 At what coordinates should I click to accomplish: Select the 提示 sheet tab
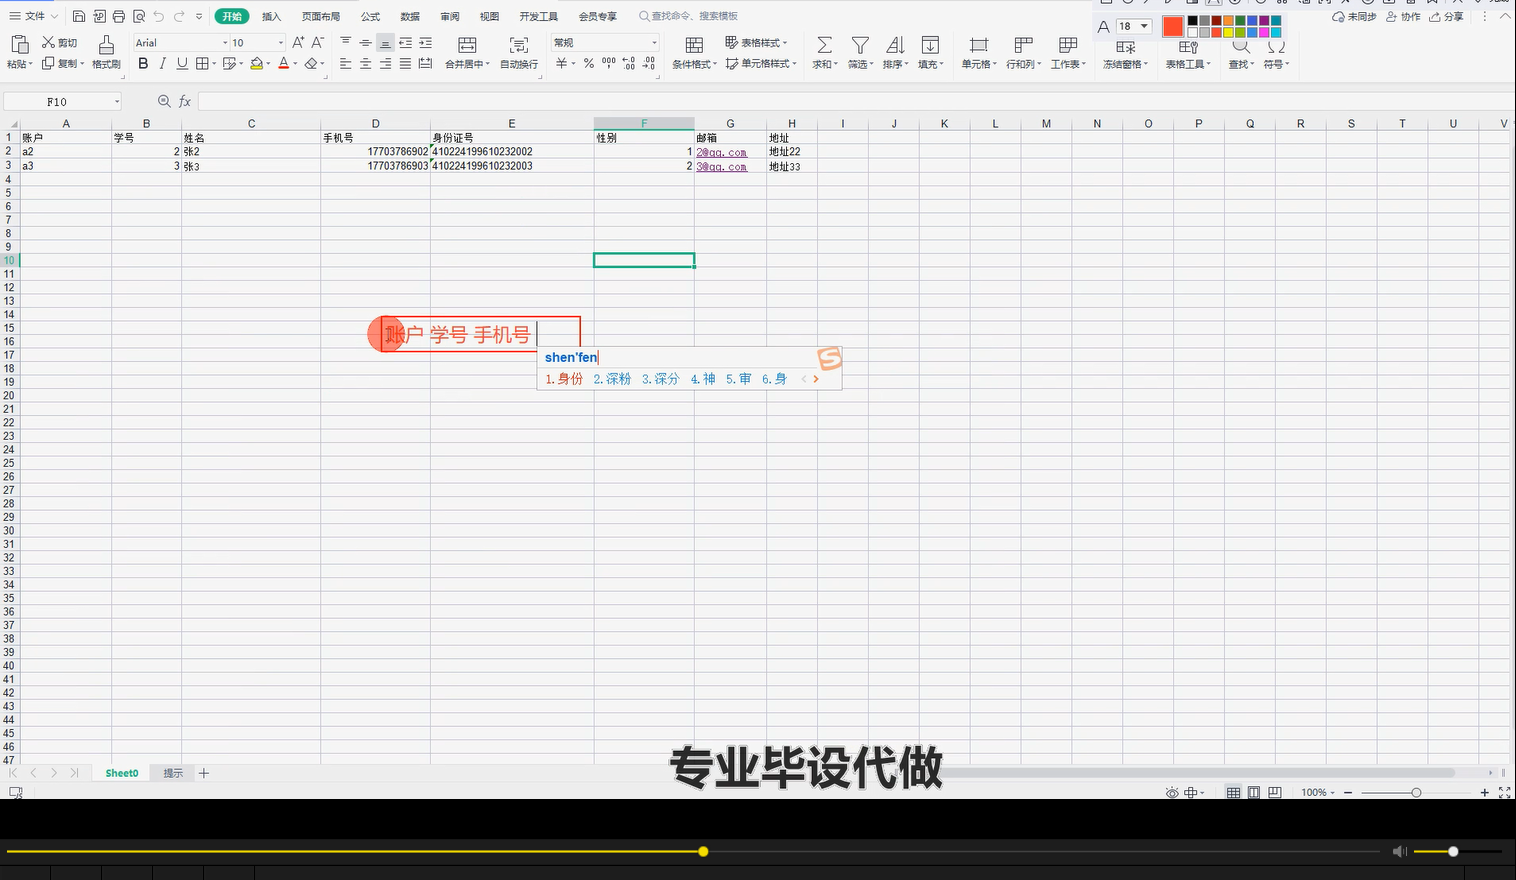173,773
